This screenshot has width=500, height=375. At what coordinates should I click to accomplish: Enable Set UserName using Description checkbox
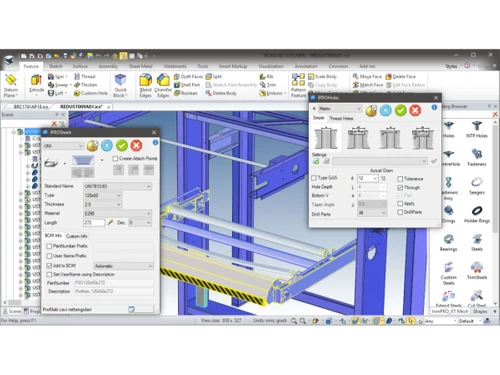tap(49, 274)
